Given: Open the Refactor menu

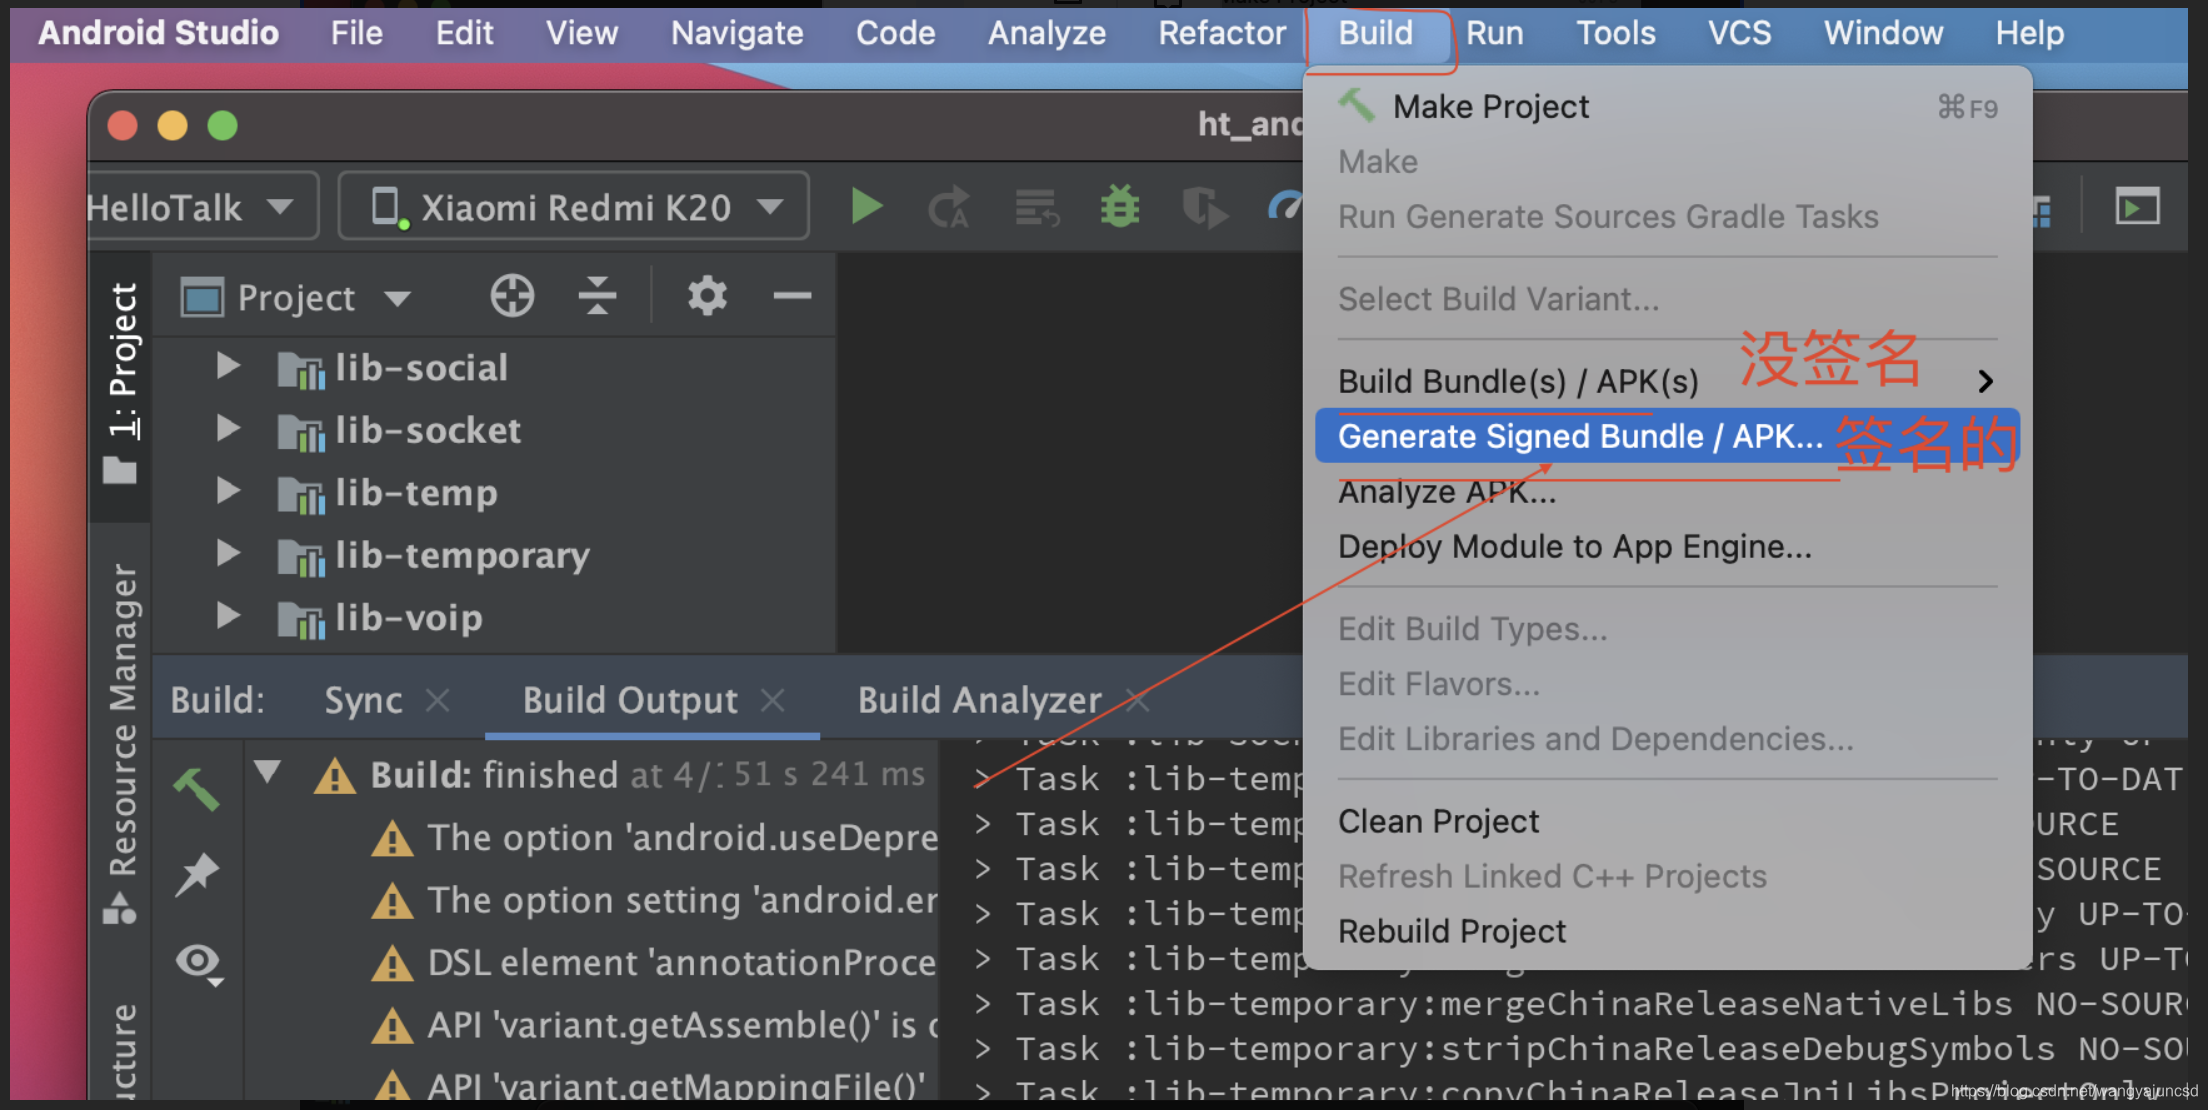Looking at the screenshot, I should 1222,33.
